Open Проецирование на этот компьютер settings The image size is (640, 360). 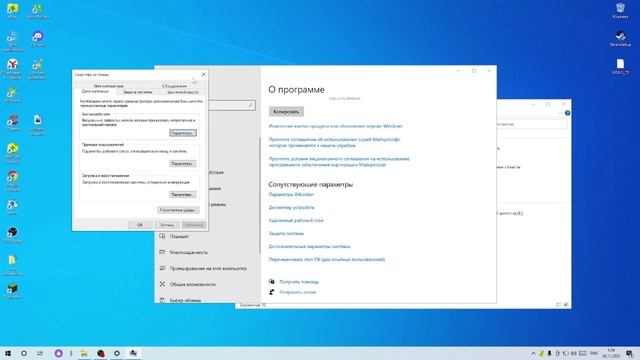point(208,268)
